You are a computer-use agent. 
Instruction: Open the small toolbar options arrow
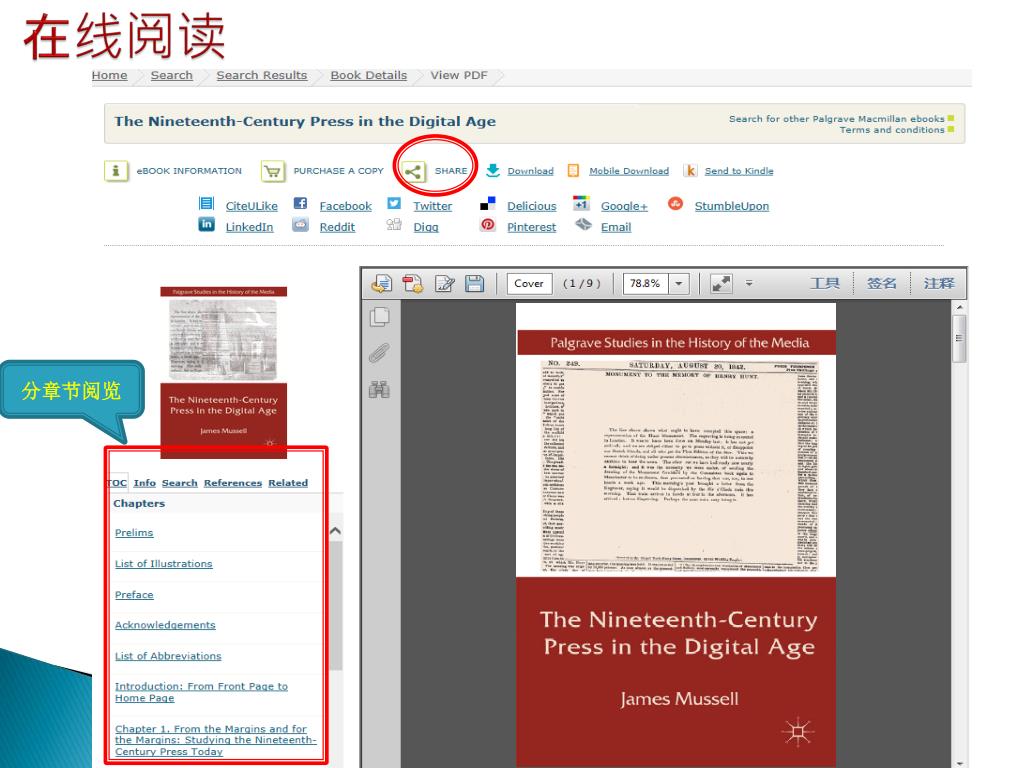[749, 283]
